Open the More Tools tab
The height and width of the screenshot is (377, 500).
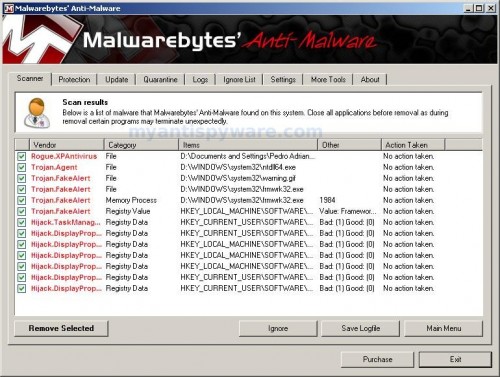pyautogui.click(x=328, y=80)
